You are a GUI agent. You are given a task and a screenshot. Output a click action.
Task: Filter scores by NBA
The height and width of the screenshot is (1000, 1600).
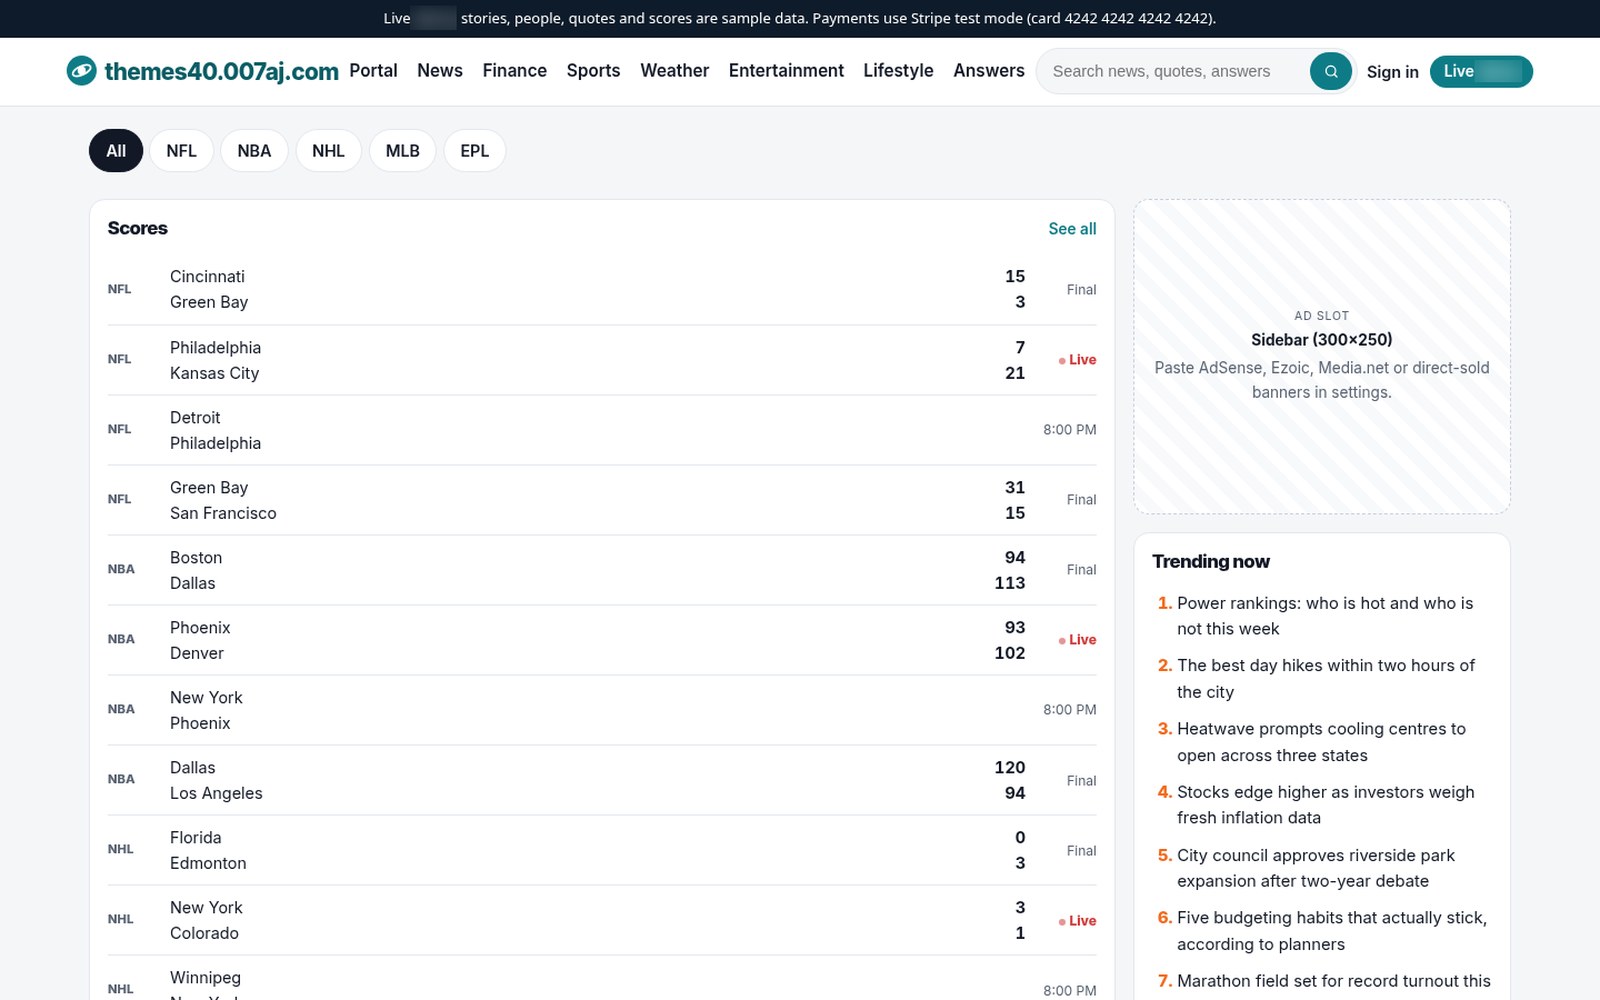coord(254,151)
